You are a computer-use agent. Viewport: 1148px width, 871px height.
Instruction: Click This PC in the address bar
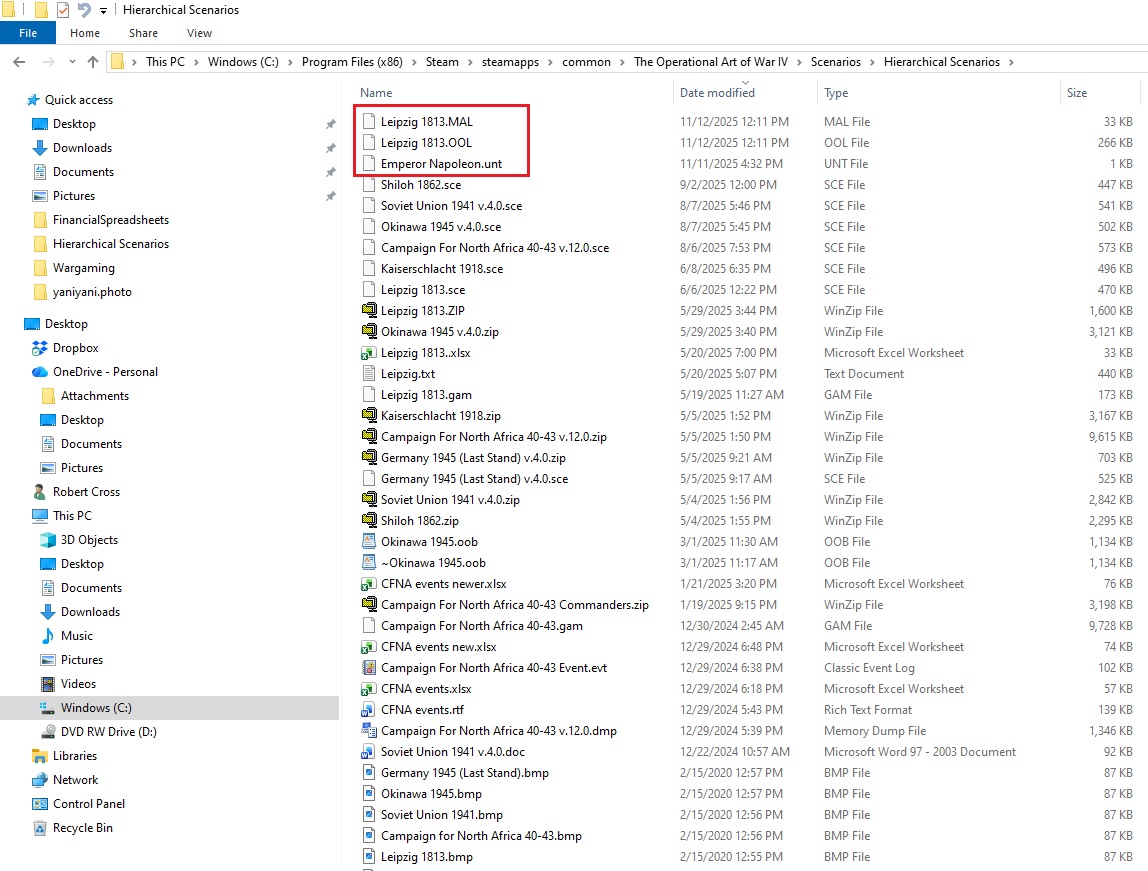pyautogui.click(x=165, y=62)
